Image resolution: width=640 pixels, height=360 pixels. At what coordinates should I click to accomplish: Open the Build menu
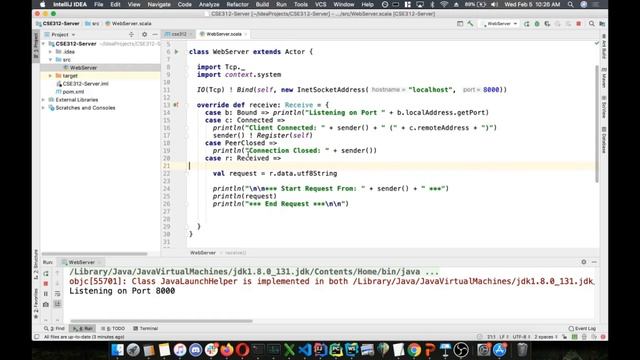[262, 4]
